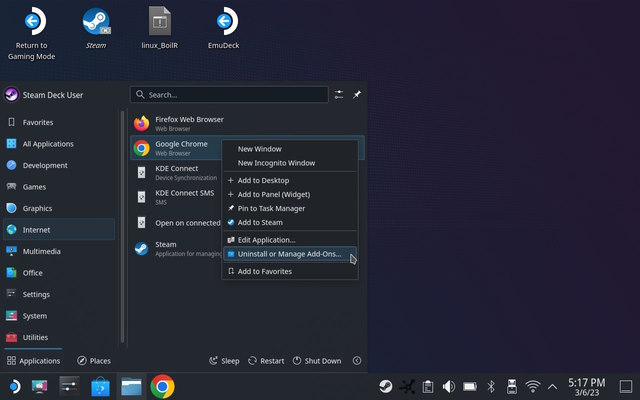640x400 pixels.
Task: Launch KDE Connect from list
Action: tap(176, 173)
